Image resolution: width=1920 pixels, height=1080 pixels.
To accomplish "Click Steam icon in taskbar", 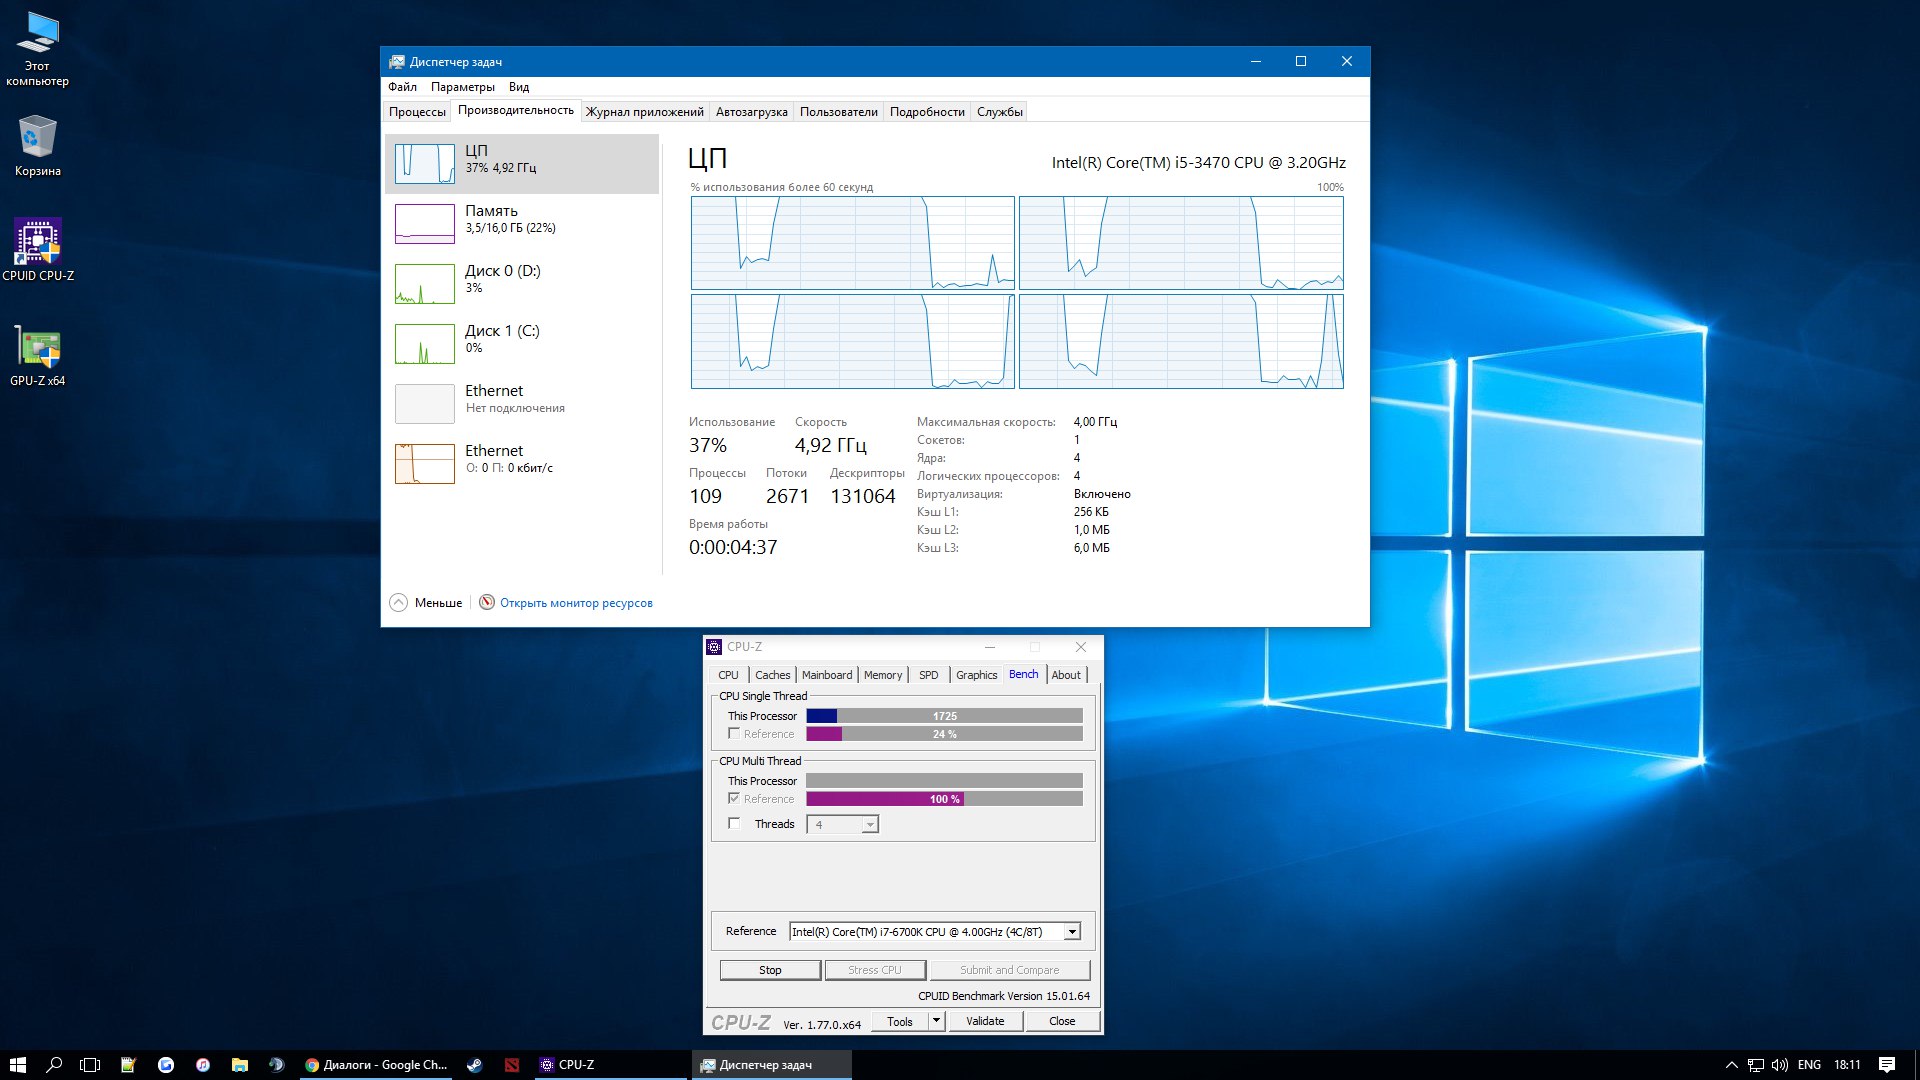I will point(475,1065).
